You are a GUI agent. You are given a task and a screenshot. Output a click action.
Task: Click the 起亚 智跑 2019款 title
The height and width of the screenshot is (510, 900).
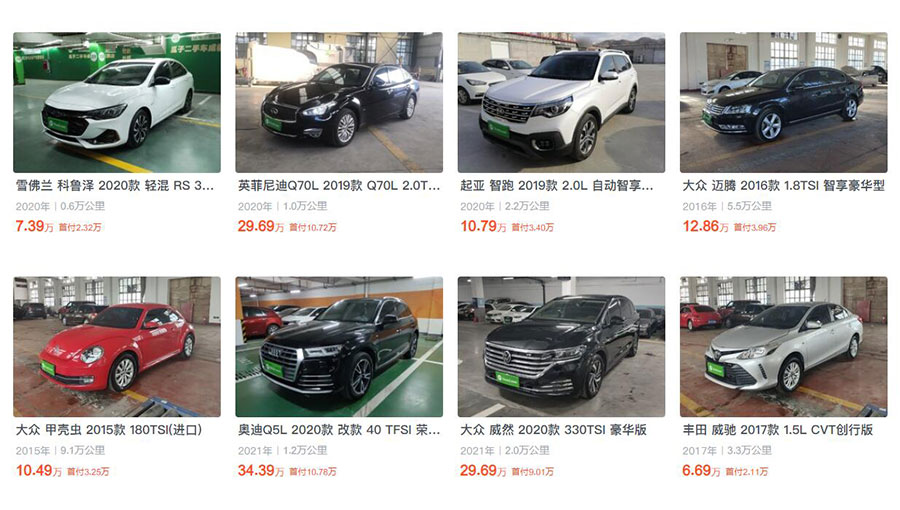point(557,186)
